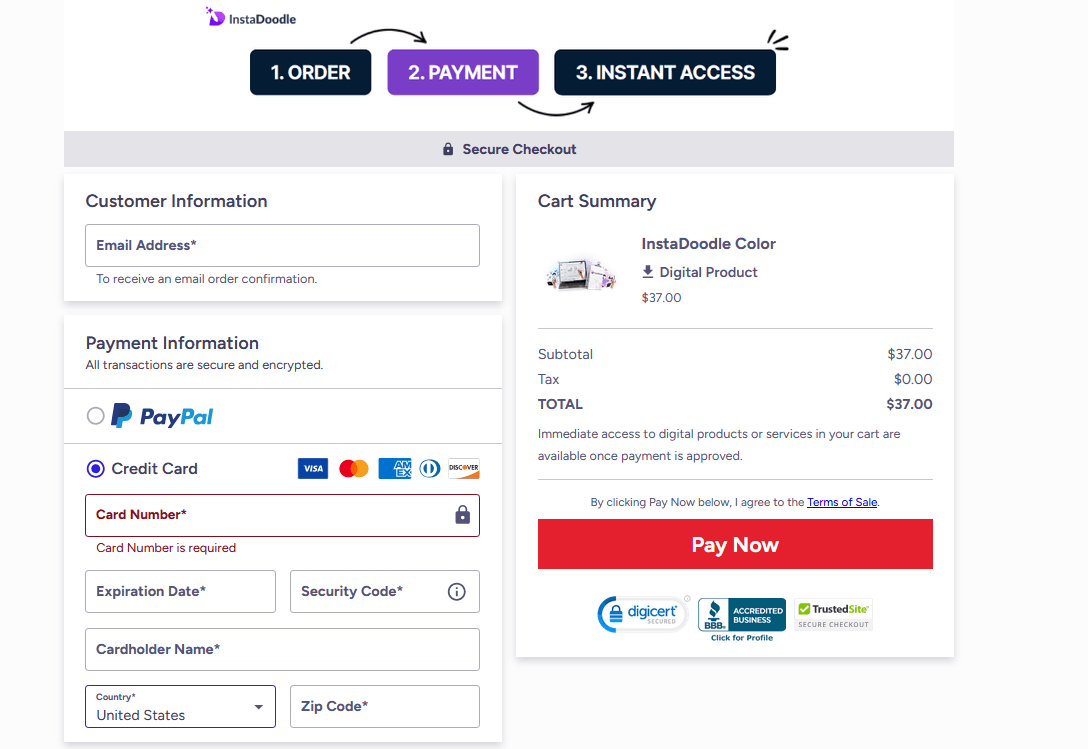The height and width of the screenshot is (749, 1088).
Task: Open the Country dropdown
Action: [180, 706]
